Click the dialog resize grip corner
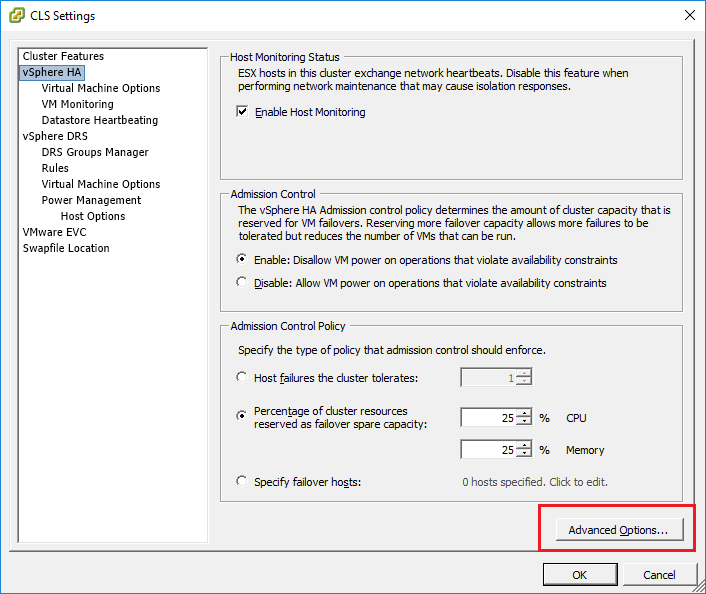 pos(699,587)
